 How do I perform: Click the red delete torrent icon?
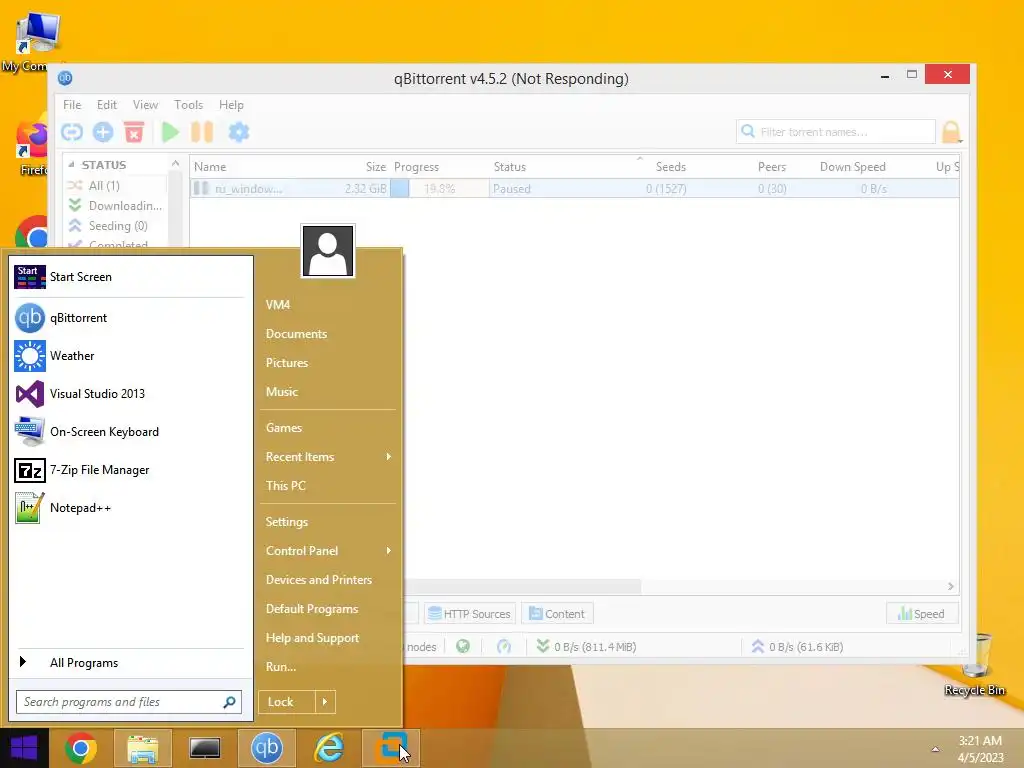pos(134,132)
